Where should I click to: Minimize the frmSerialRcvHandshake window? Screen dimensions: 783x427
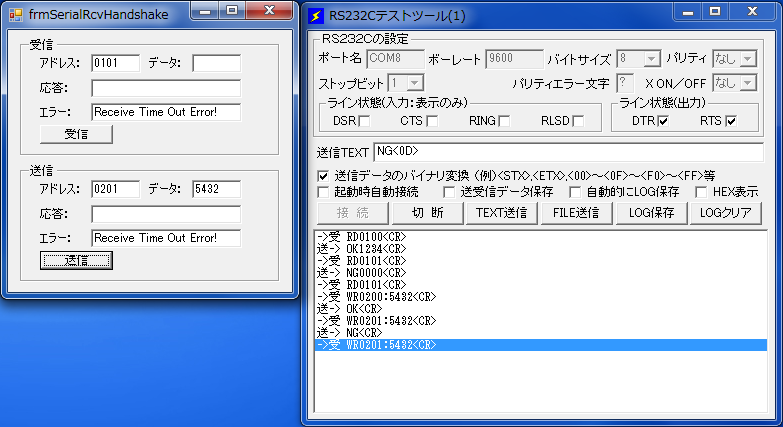pyautogui.click(x=205, y=11)
